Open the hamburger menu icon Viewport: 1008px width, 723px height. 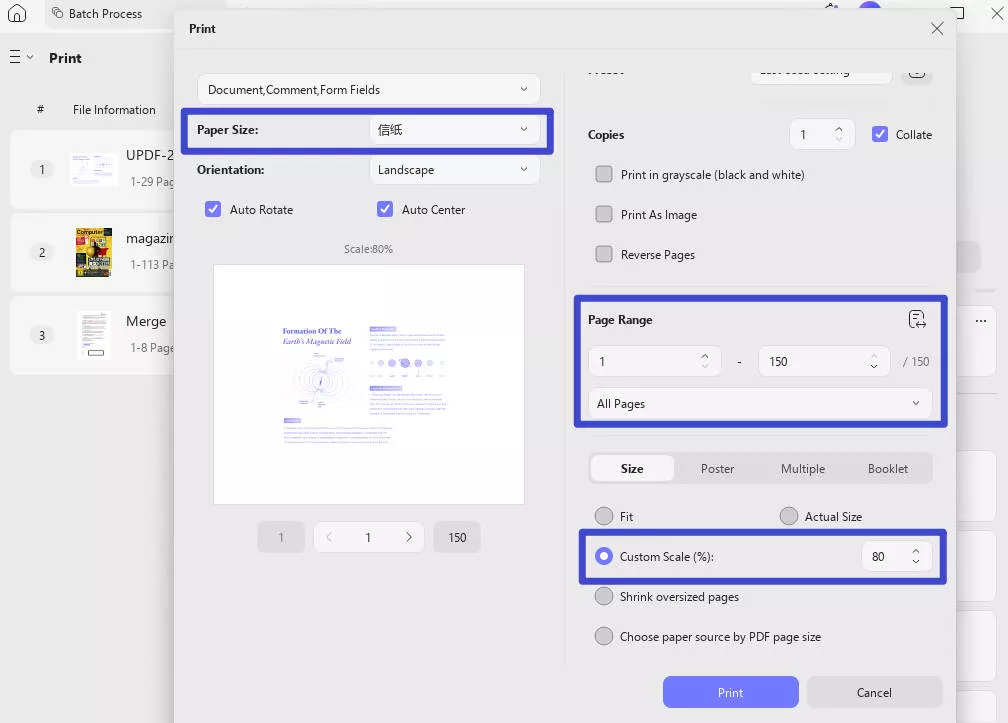click(x=13, y=57)
